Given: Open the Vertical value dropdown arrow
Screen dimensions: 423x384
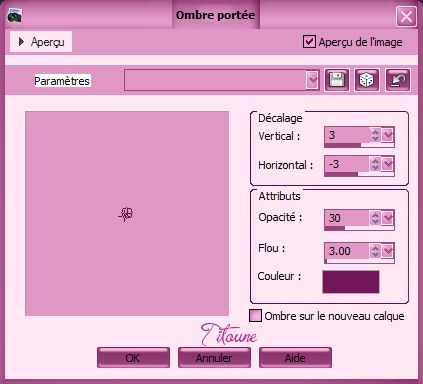Looking at the screenshot, I should click(x=388, y=135).
